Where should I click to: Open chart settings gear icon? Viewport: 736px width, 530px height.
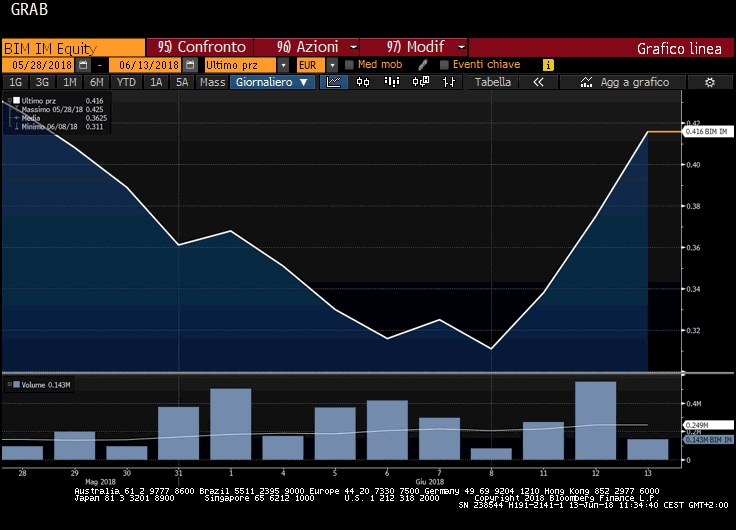click(709, 82)
